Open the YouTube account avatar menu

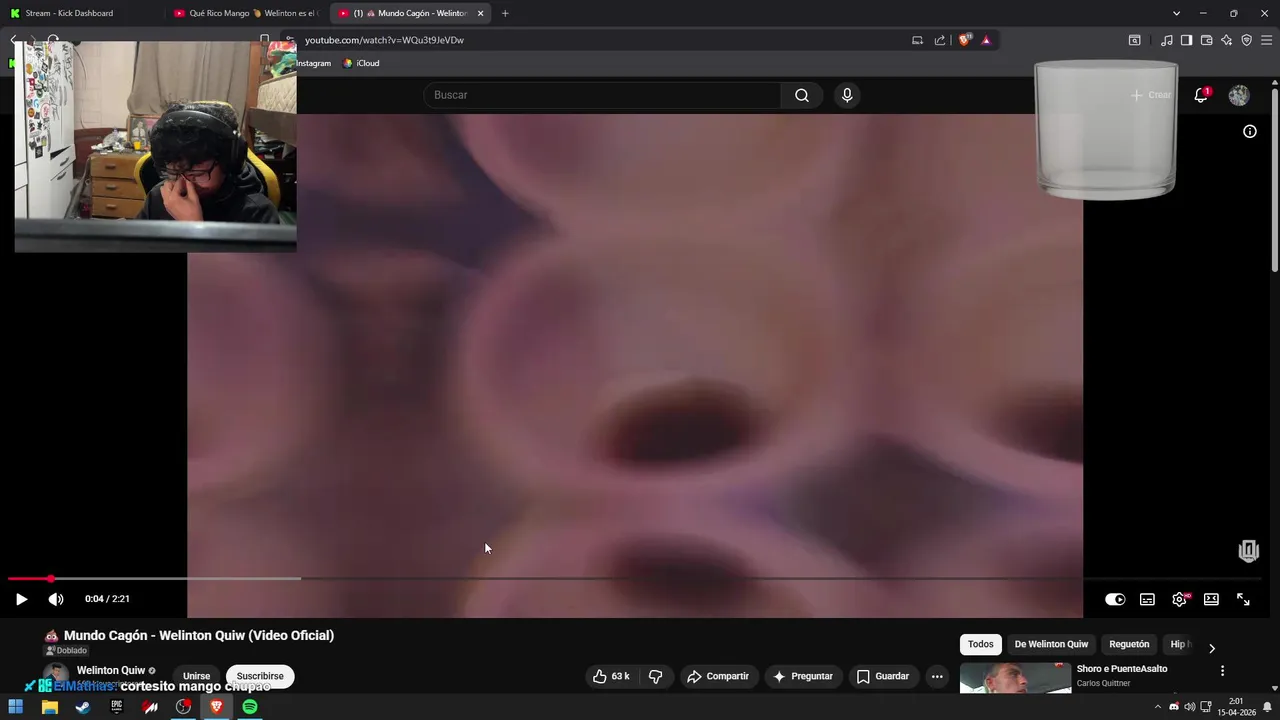click(1239, 95)
